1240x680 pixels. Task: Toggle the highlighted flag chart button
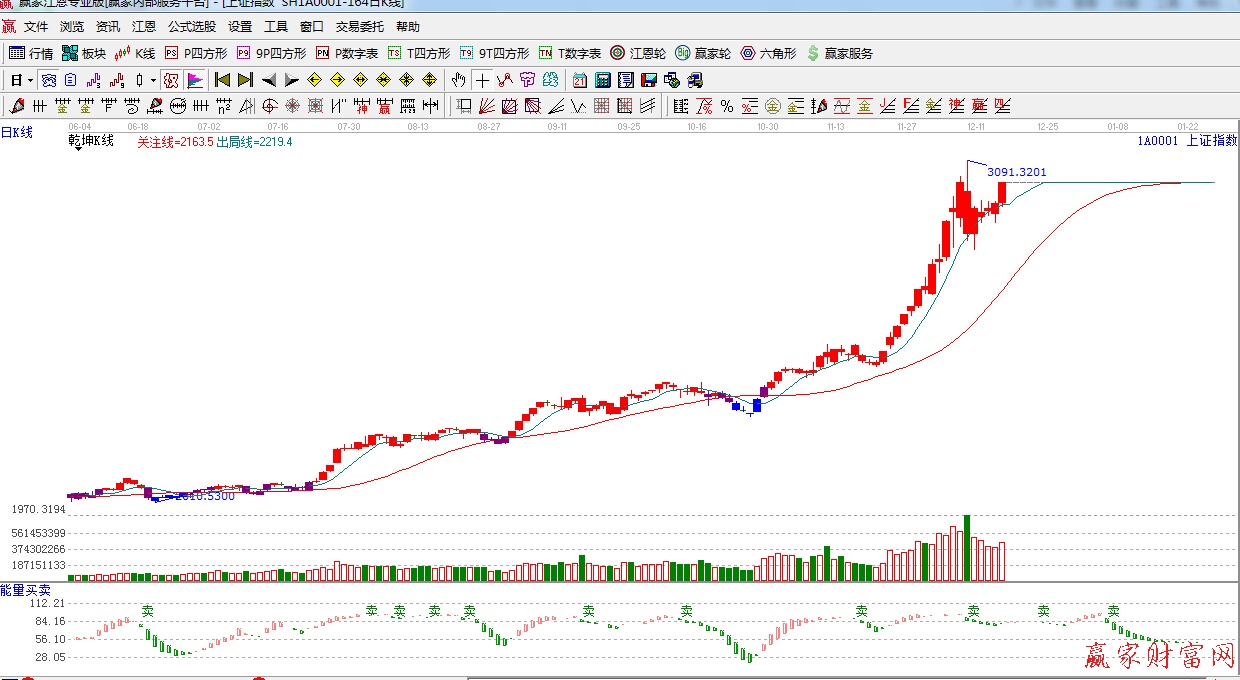[x=195, y=80]
